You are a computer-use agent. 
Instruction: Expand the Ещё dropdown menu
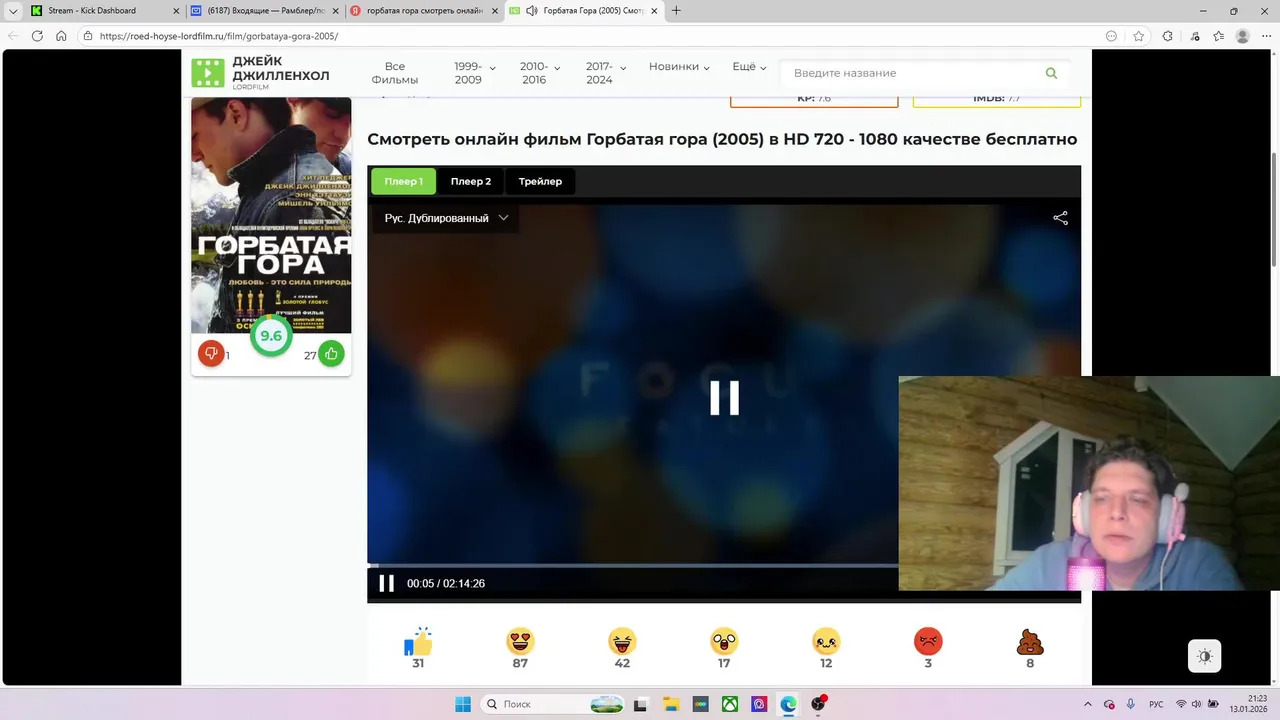[x=749, y=67]
